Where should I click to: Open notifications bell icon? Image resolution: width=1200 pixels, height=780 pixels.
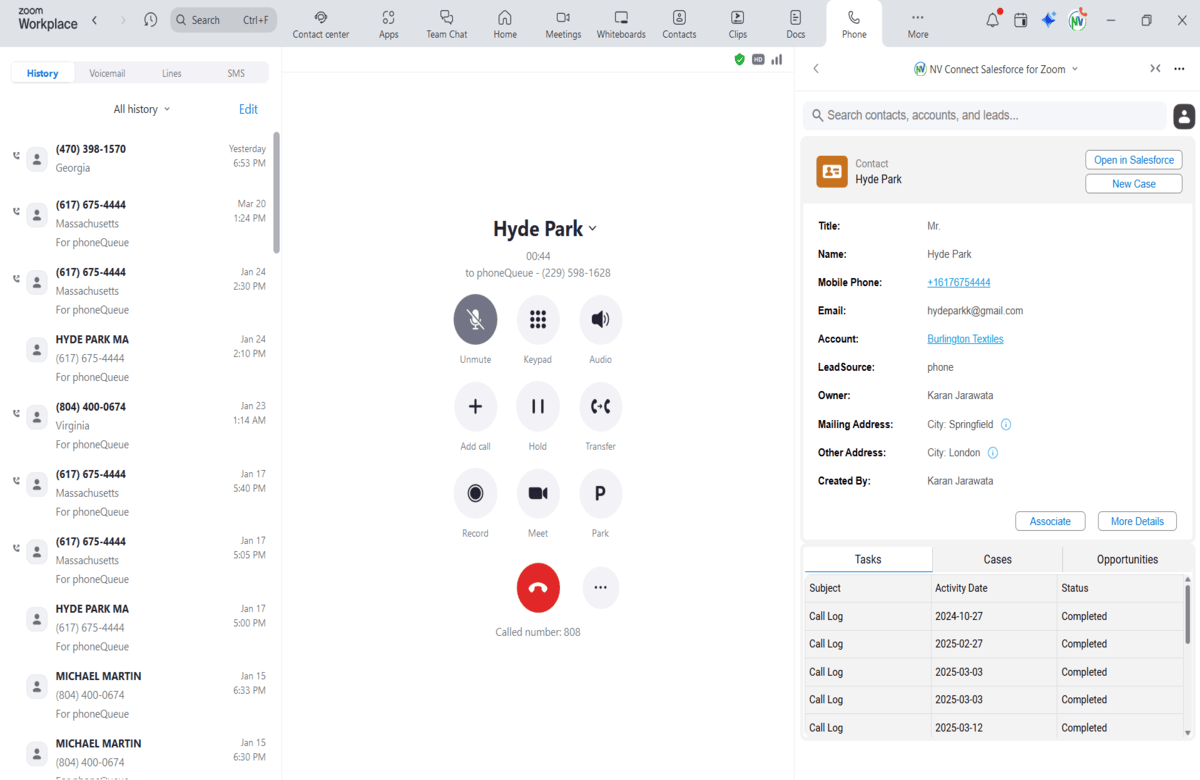point(992,20)
